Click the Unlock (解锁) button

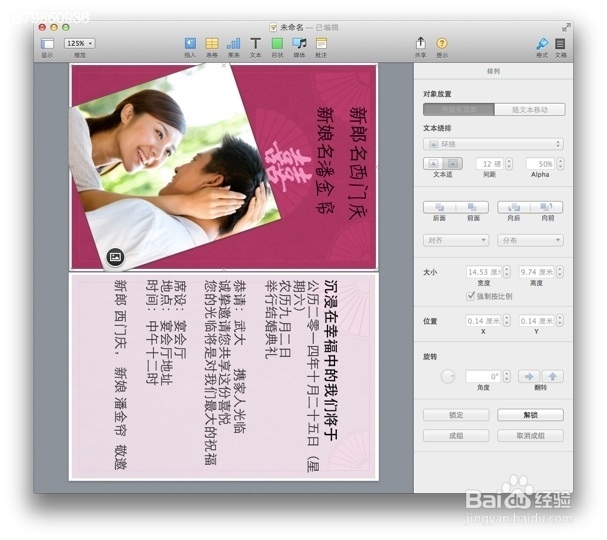(x=530, y=415)
